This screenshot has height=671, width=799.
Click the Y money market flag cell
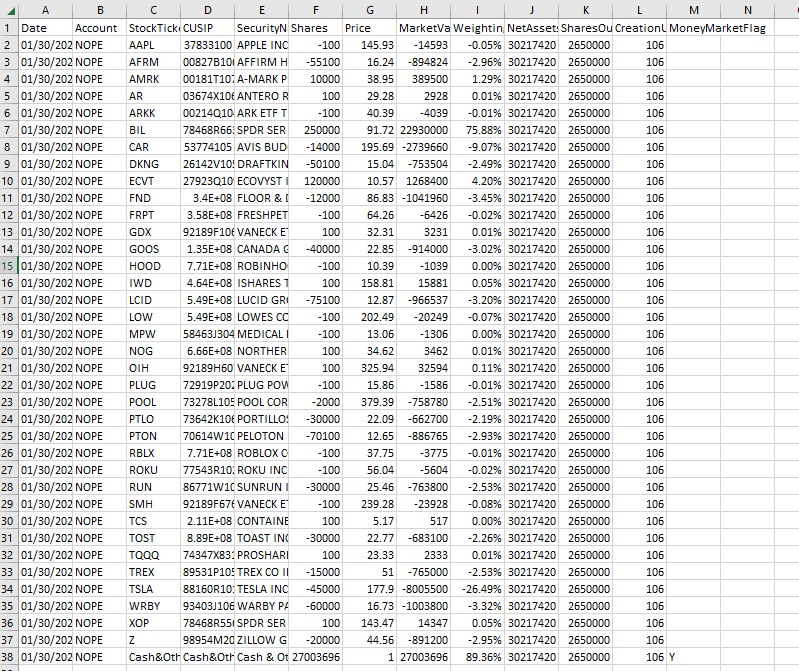(x=694, y=657)
